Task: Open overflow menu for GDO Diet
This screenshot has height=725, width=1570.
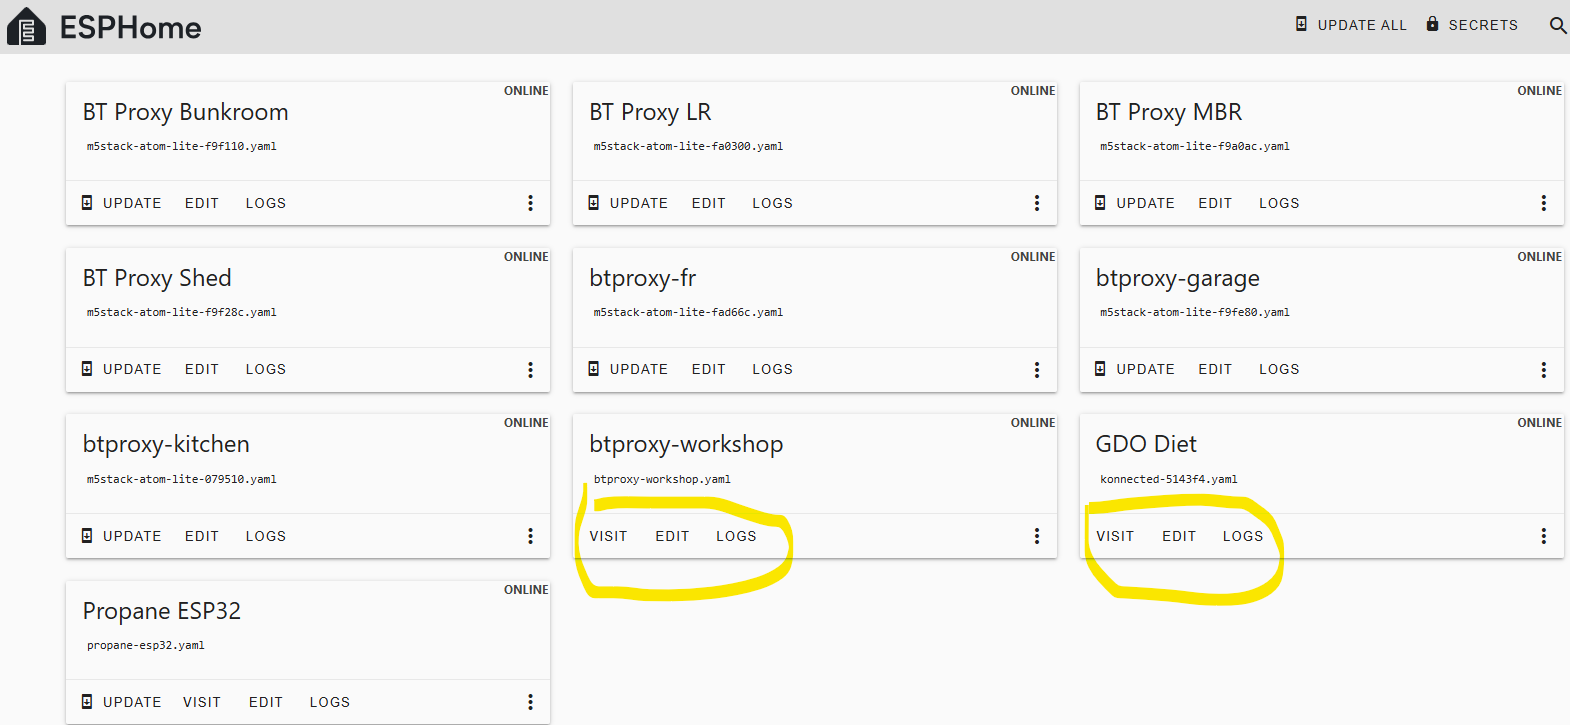Action: pos(1544,536)
